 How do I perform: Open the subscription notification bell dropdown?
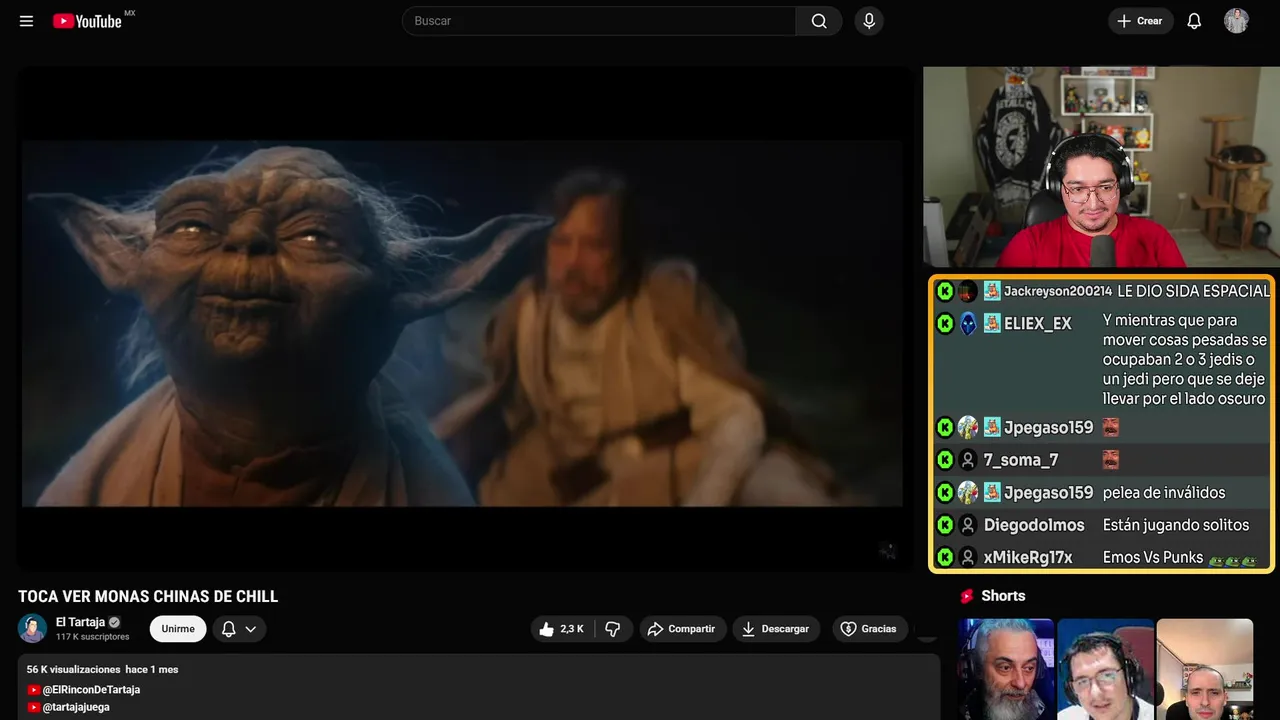[x=239, y=629]
